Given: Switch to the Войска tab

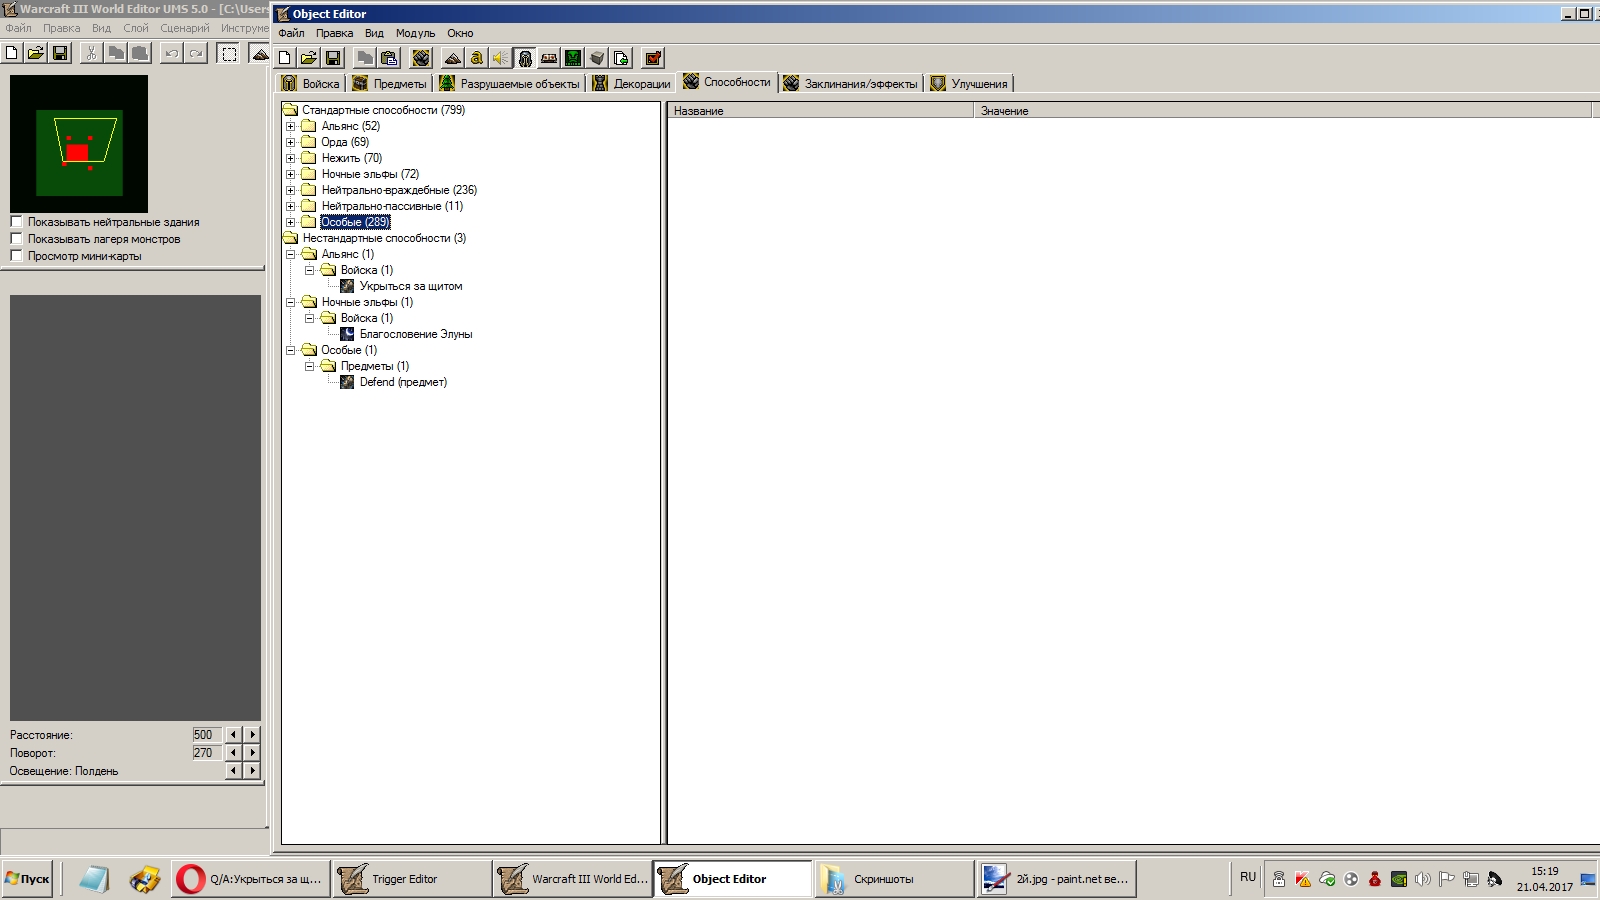Looking at the screenshot, I should click(x=311, y=84).
